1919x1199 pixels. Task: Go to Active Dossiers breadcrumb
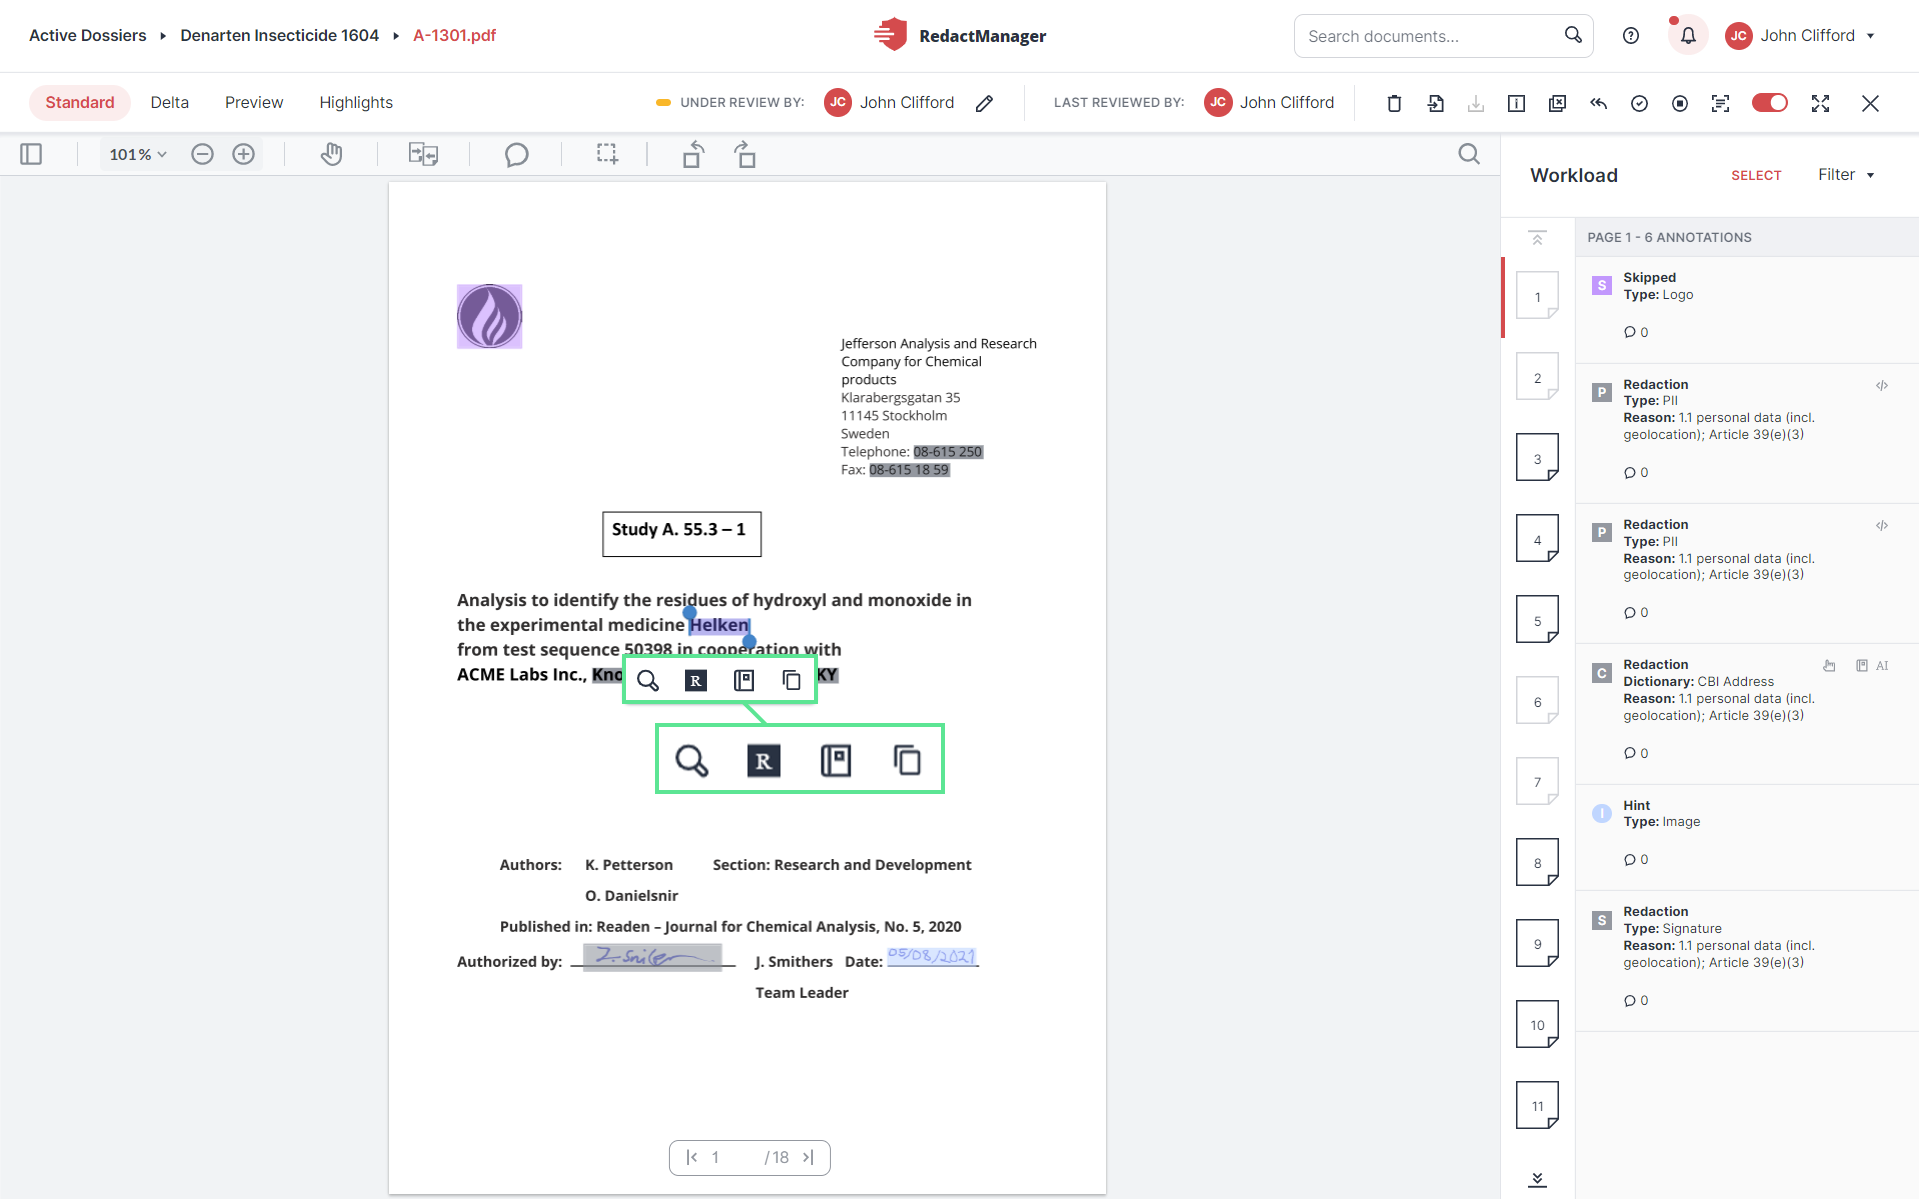coord(87,35)
